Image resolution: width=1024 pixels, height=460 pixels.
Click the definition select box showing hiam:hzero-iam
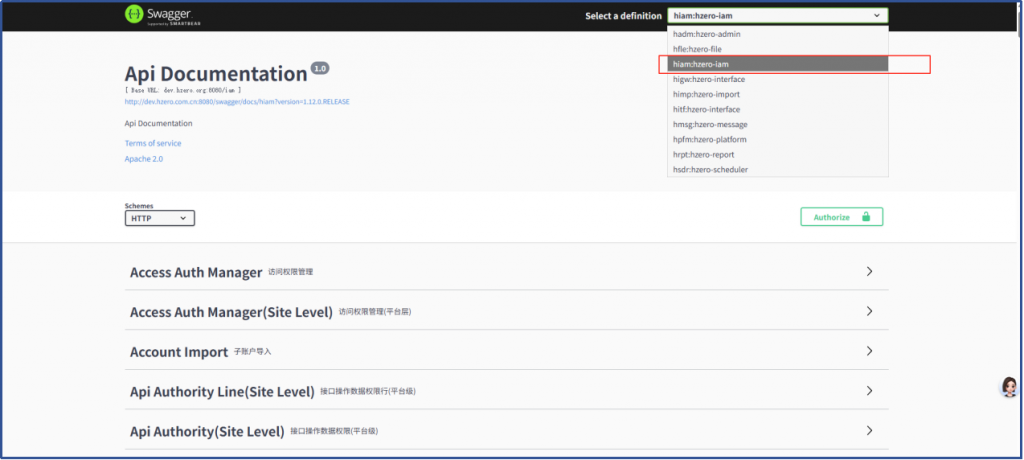tap(777, 16)
